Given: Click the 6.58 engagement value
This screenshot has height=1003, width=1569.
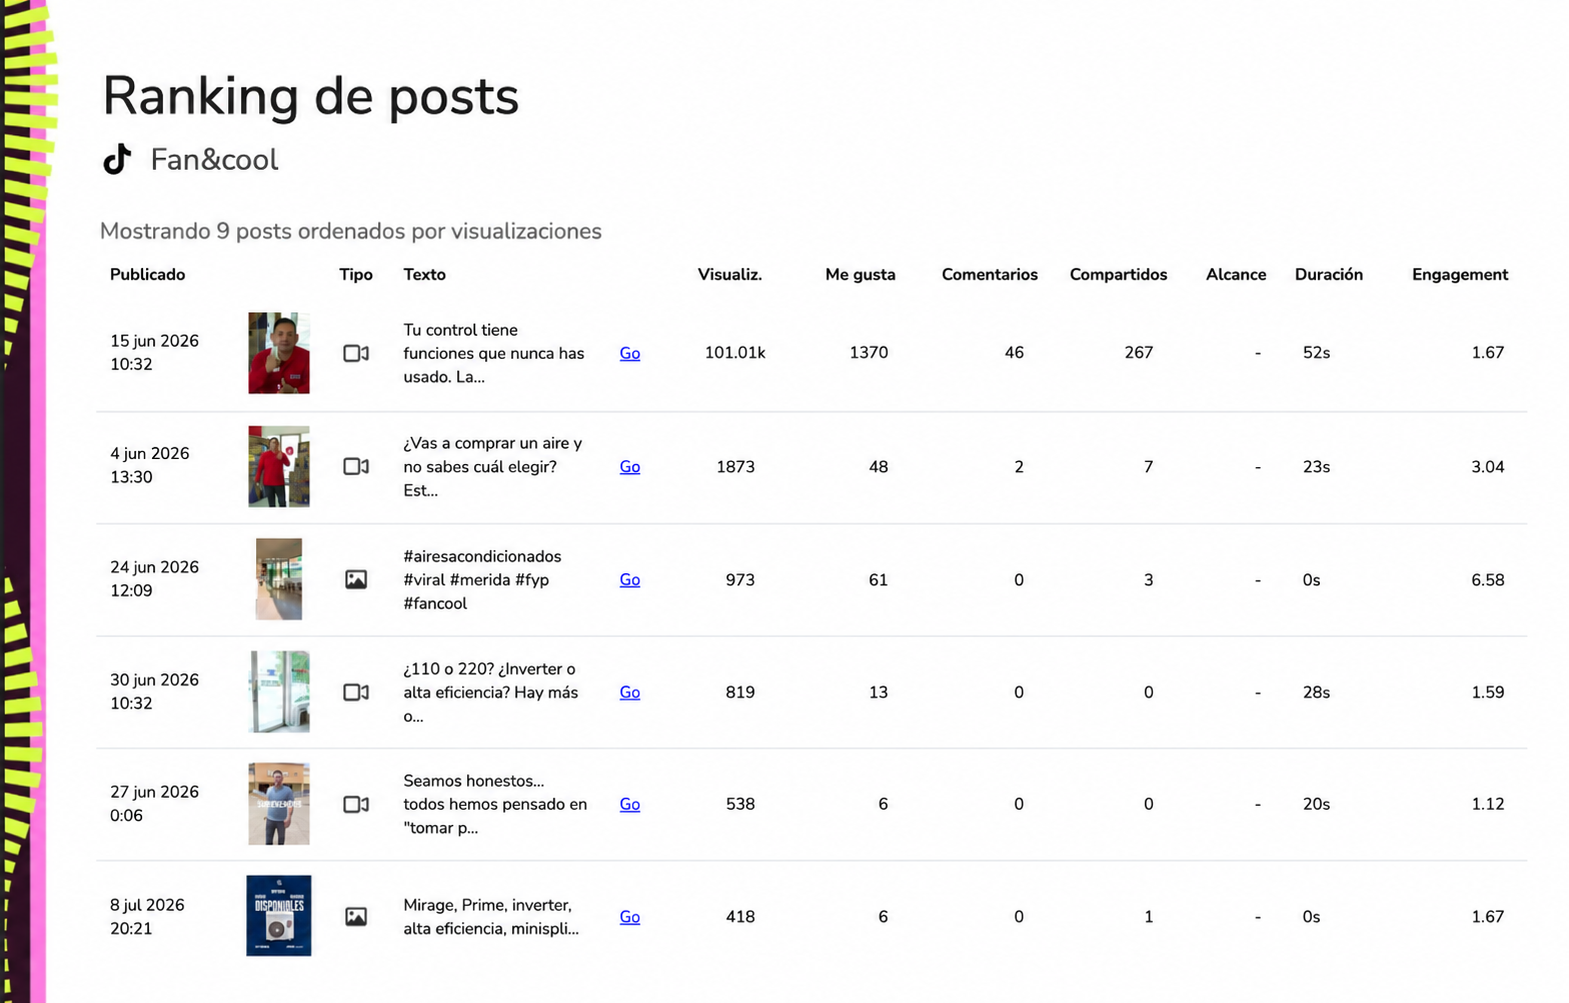Looking at the screenshot, I should tap(1488, 579).
